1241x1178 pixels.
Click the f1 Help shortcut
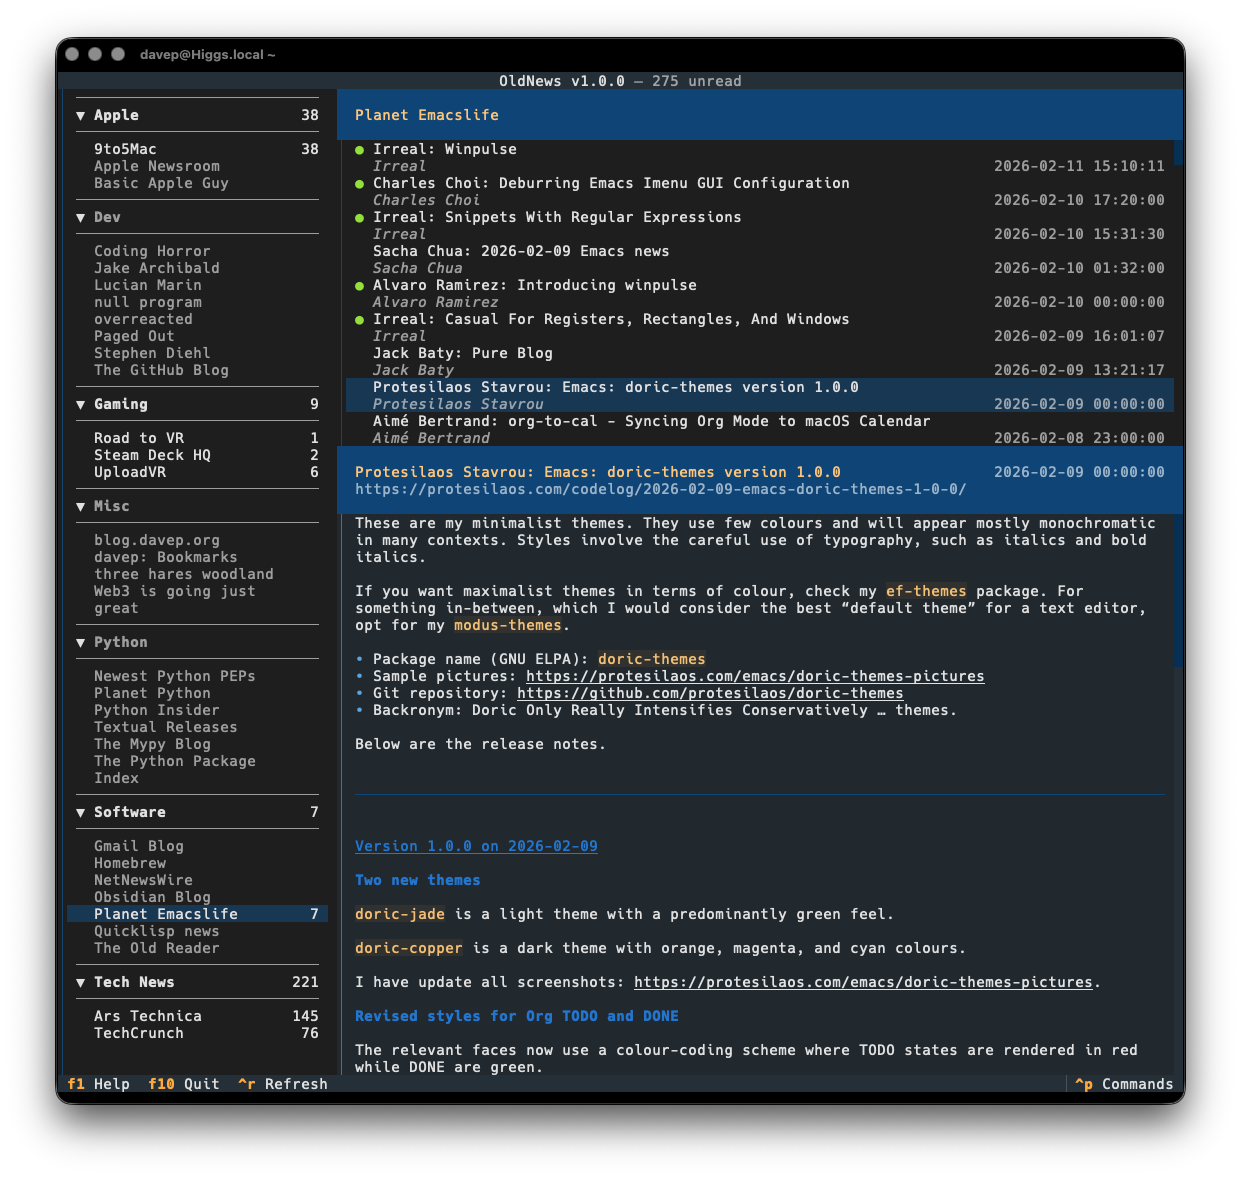(x=99, y=1084)
